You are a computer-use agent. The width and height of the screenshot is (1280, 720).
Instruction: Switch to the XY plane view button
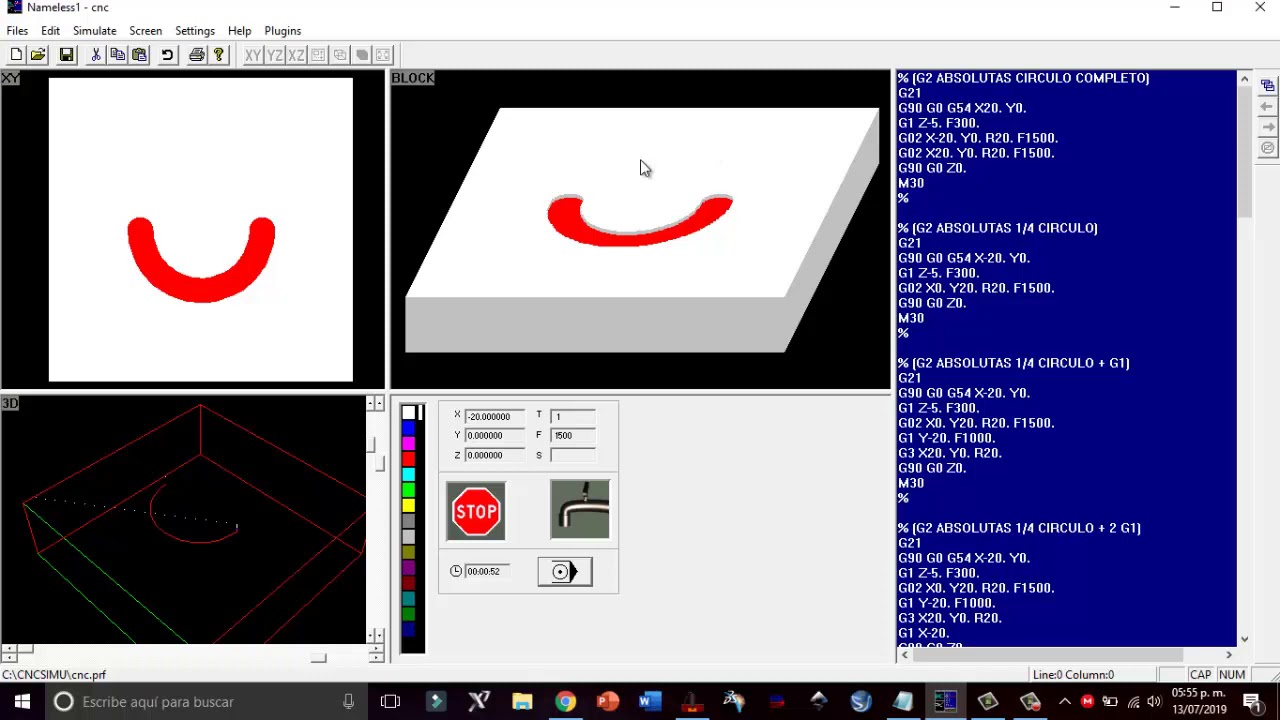tap(253, 55)
